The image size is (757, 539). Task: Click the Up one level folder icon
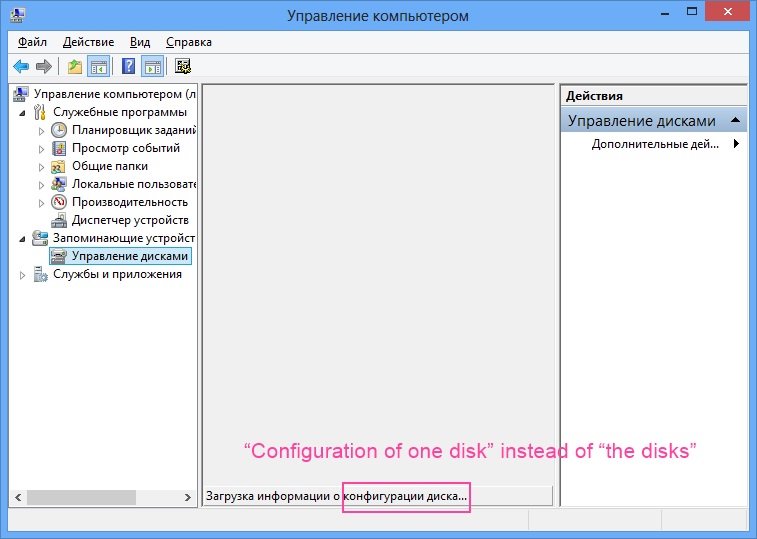pos(74,67)
